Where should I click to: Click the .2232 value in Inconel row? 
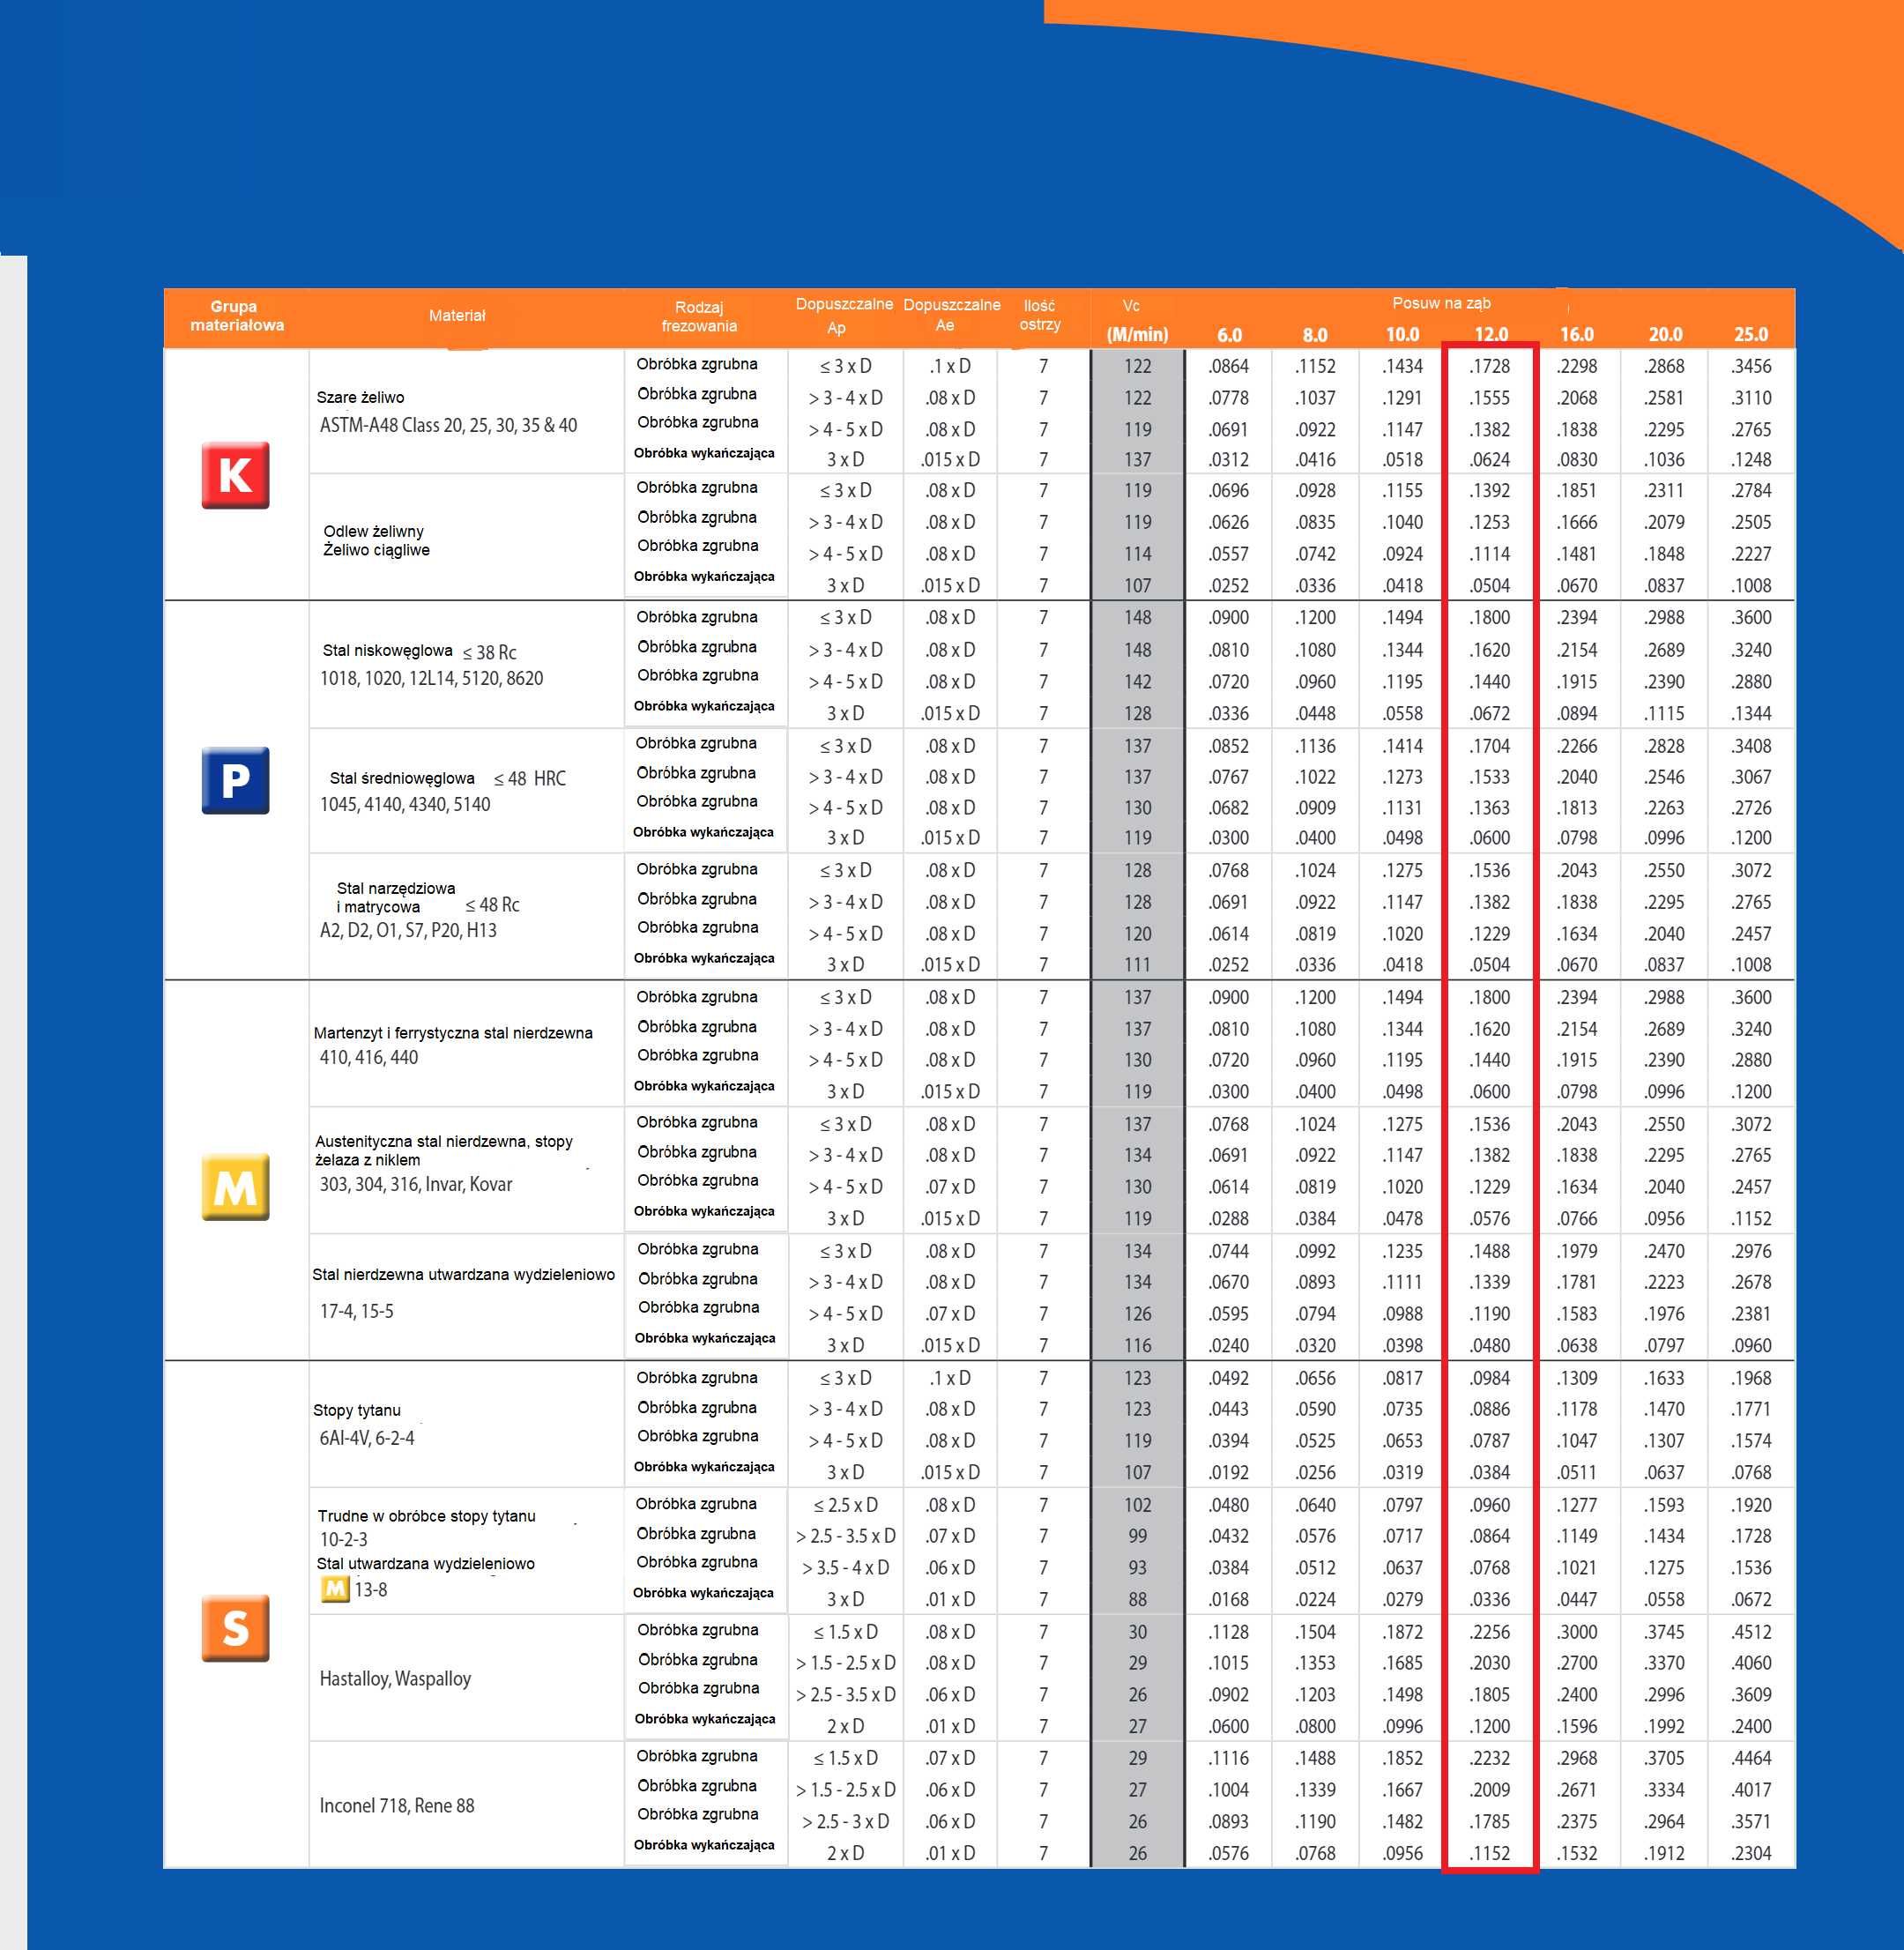(x=1490, y=1758)
